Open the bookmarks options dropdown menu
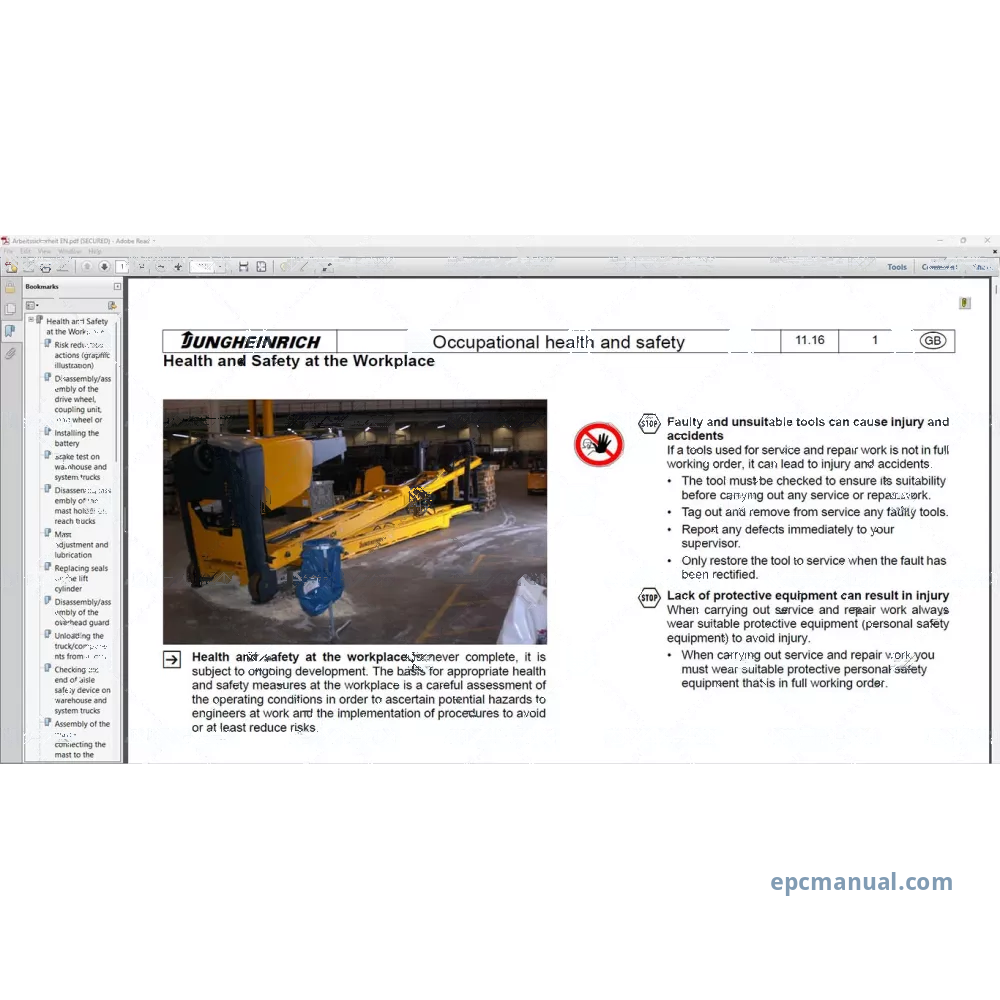This screenshot has width=1000, height=1000. click(32, 306)
